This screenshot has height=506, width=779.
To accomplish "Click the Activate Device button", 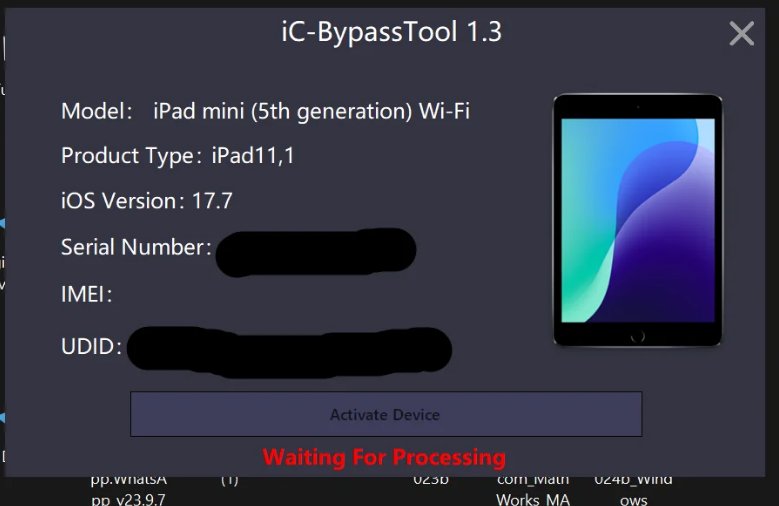I will coord(386,414).
